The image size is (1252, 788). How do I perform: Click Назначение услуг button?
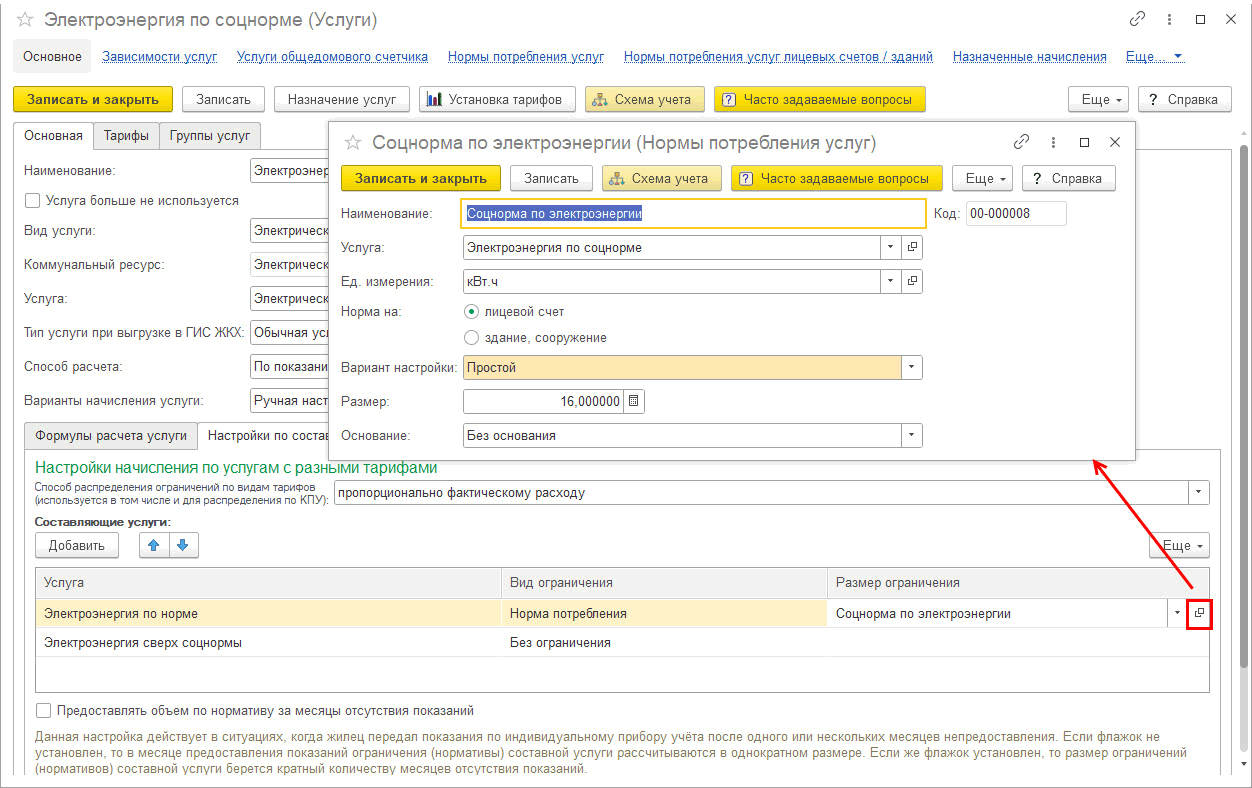point(342,99)
